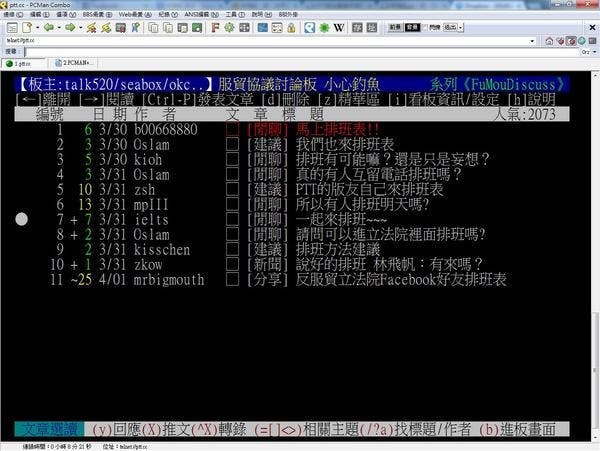Switch to the 2 PCMAN+ tab

pos(73,63)
